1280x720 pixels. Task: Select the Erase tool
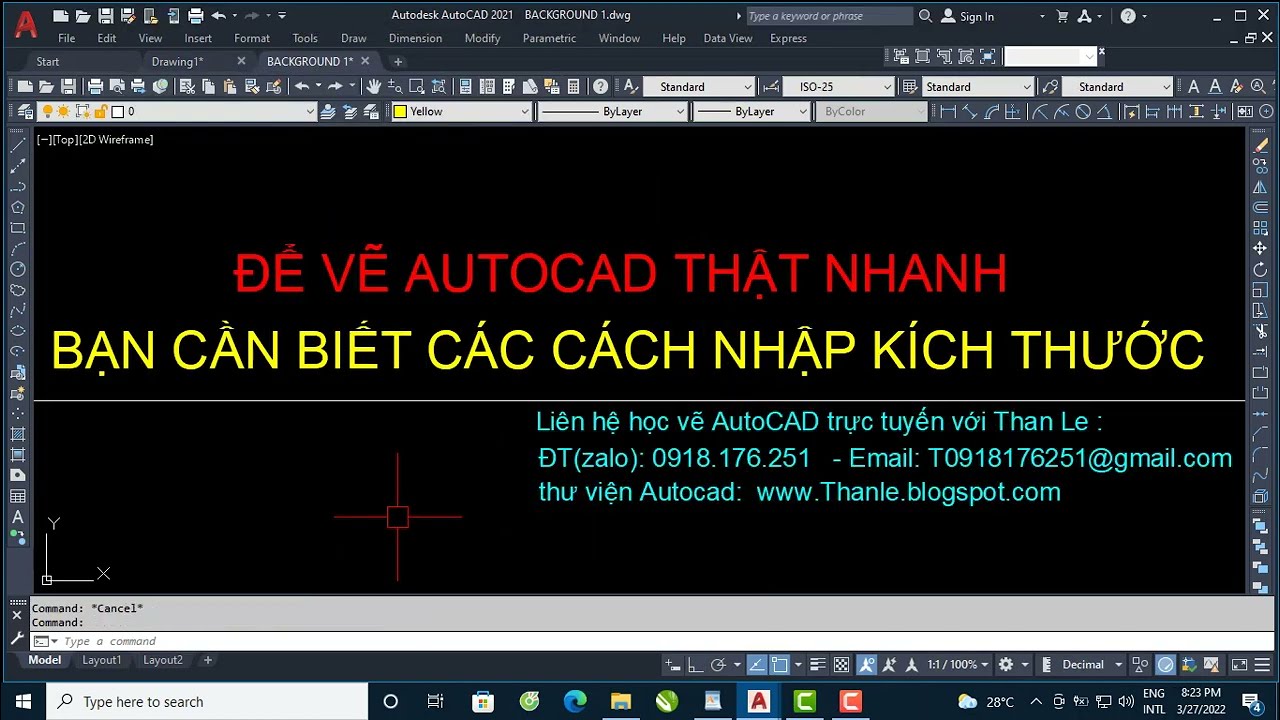point(1260,146)
